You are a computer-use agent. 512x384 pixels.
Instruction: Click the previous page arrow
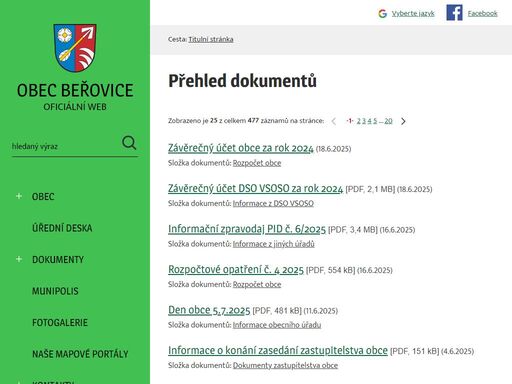pyautogui.click(x=334, y=121)
